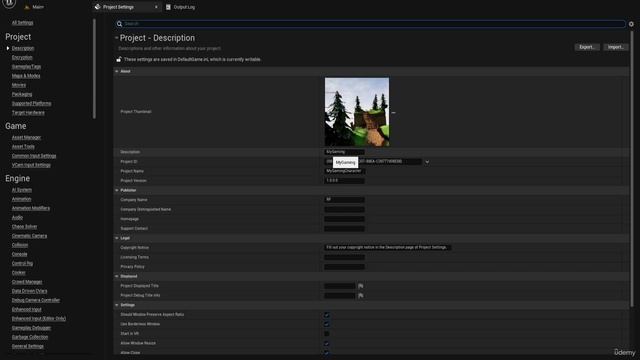Toggle Allow Window Resize checkbox
Screen dimensions: 640x360
point(327,343)
